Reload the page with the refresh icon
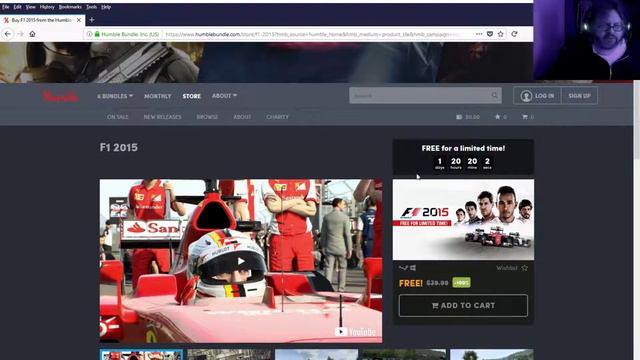The width and height of the screenshot is (640, 360). click(514, 34)
